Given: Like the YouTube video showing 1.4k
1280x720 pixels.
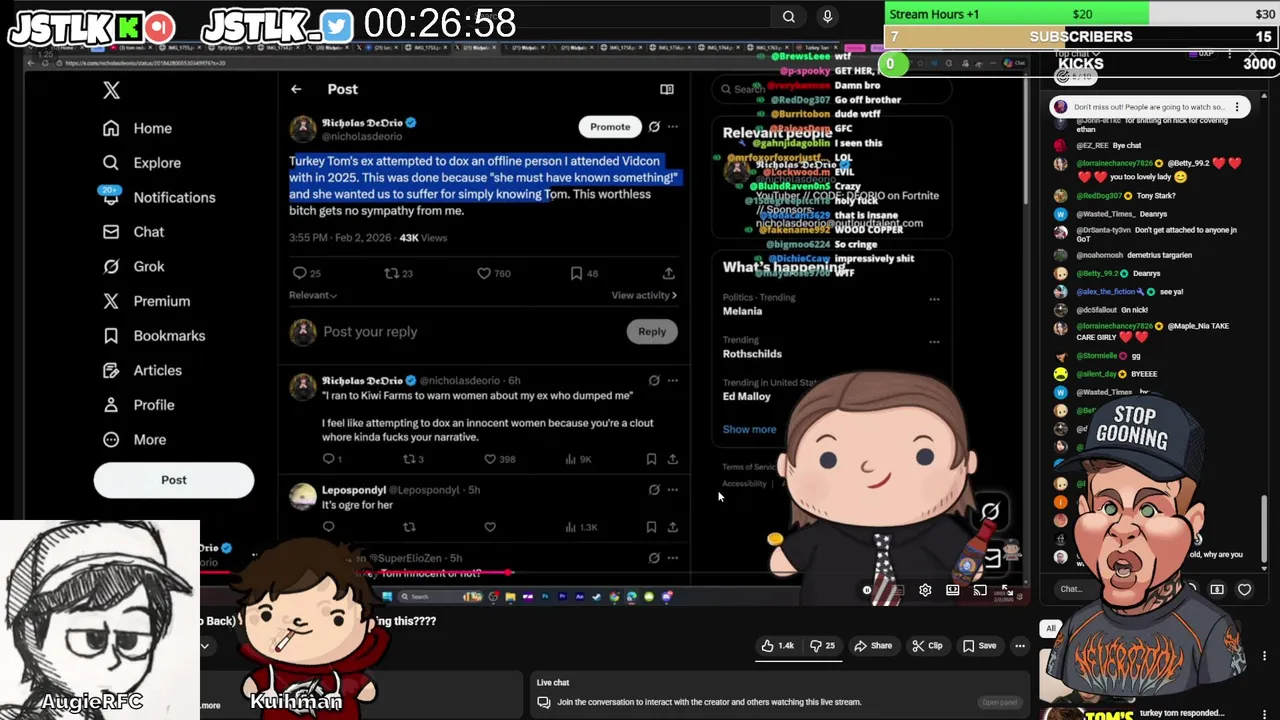Looking at the screenshot, I should pyautogui.click(x=778, y=646).
